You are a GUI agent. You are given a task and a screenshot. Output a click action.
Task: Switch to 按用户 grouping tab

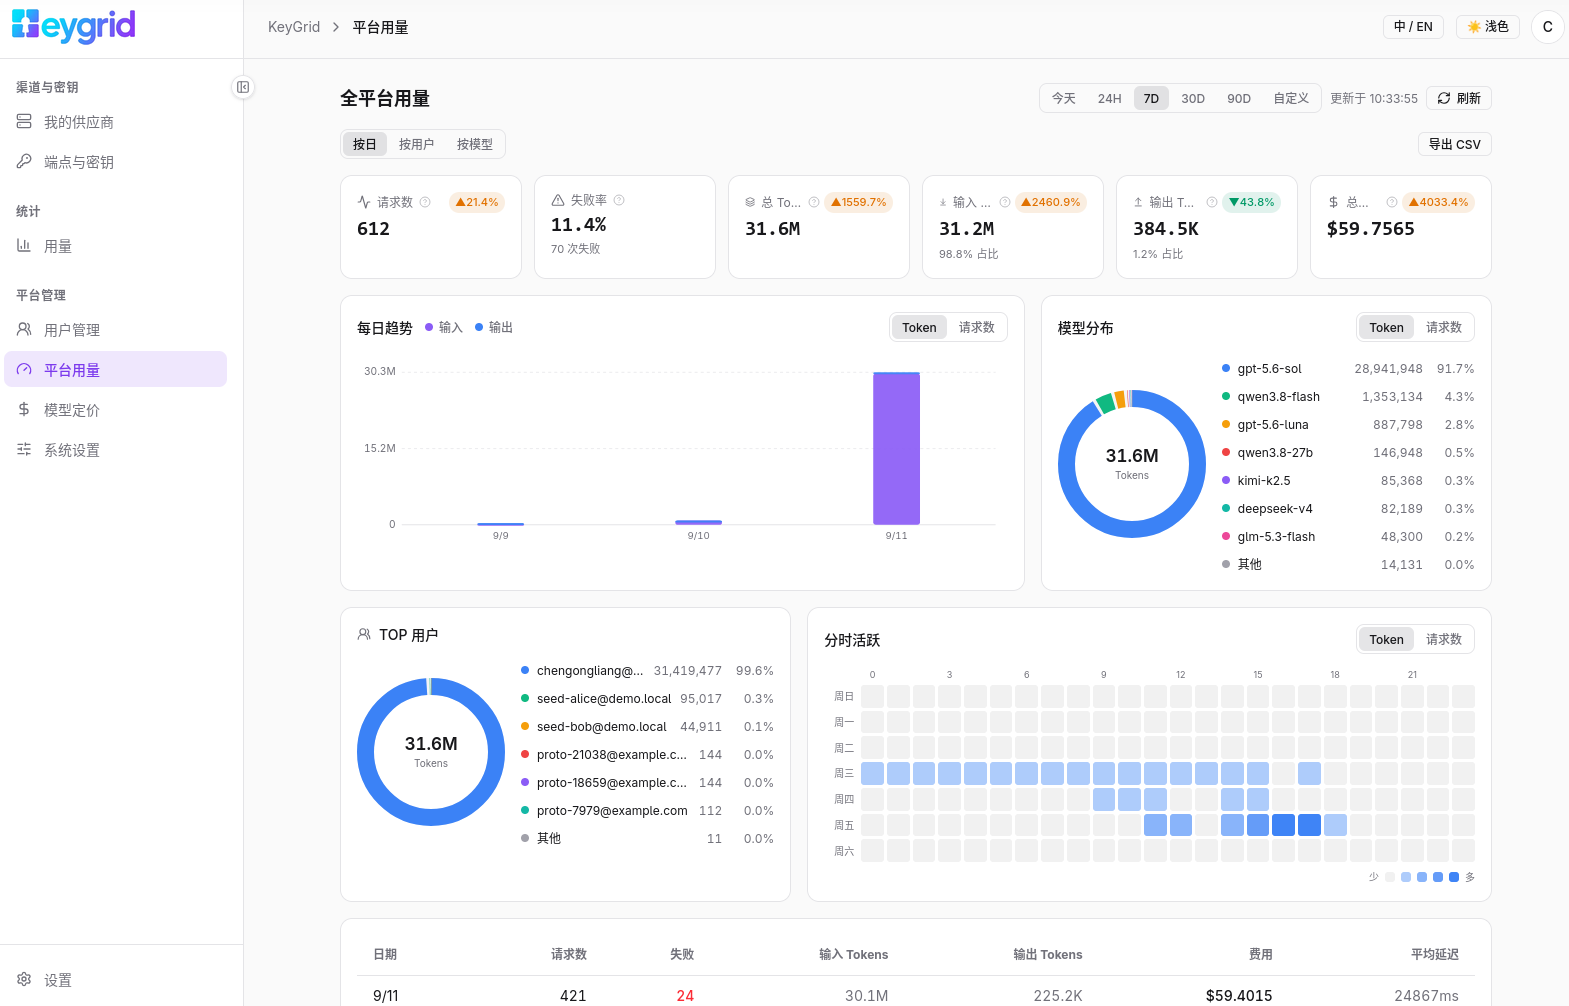pos(416,144)
